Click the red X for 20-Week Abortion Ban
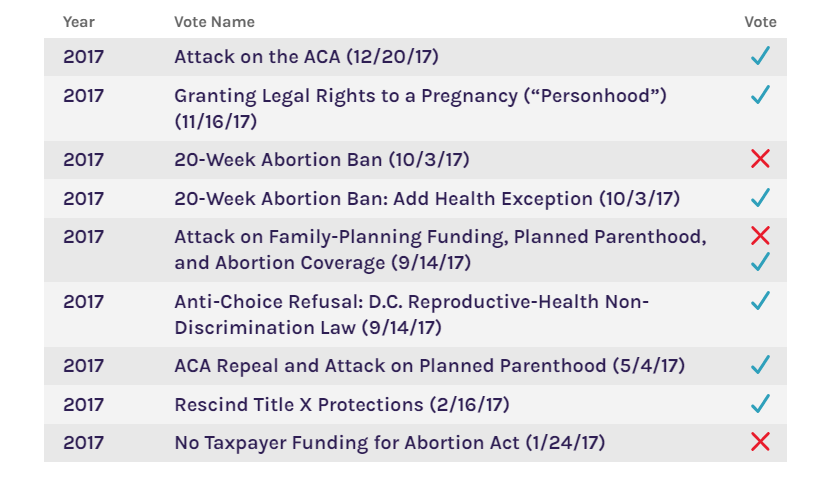This screenshot has height=493, width=820. point(760,159)
